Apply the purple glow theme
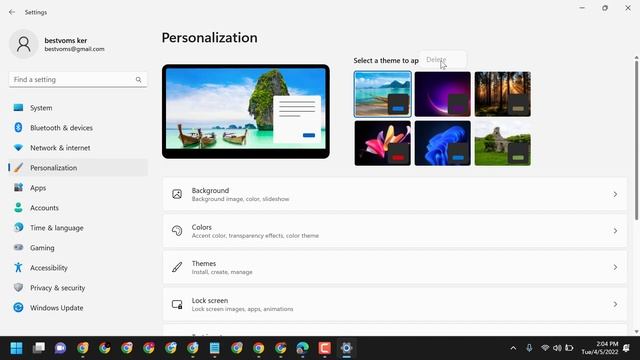 click(x=442, y=94)
